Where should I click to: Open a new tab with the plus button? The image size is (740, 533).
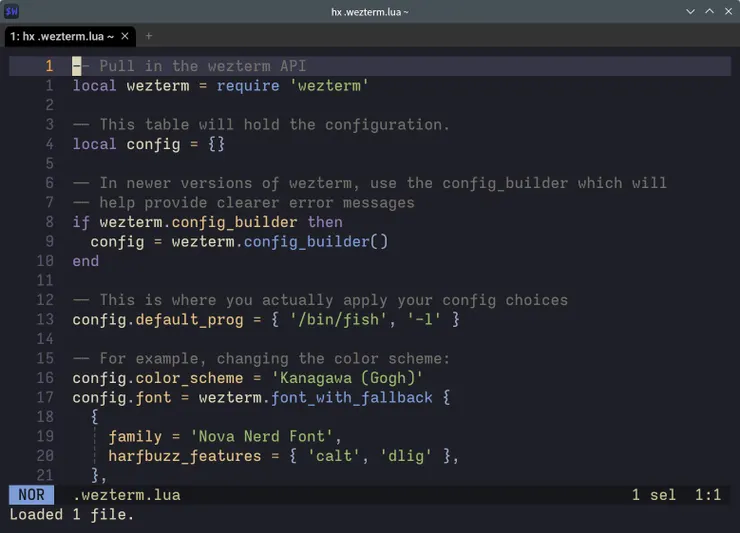click(149, 36)
